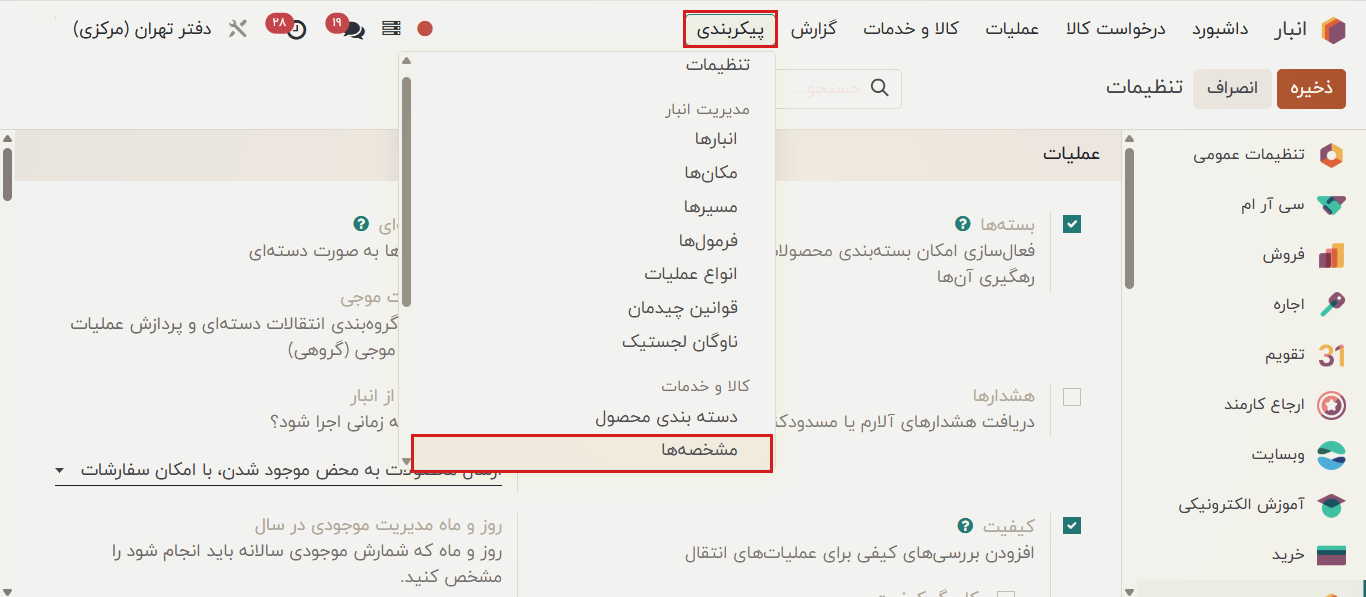Viewport: 1366px width, 597px height.
Task: Open the Website (وبسایت) icon
Action: point(1331,455)
